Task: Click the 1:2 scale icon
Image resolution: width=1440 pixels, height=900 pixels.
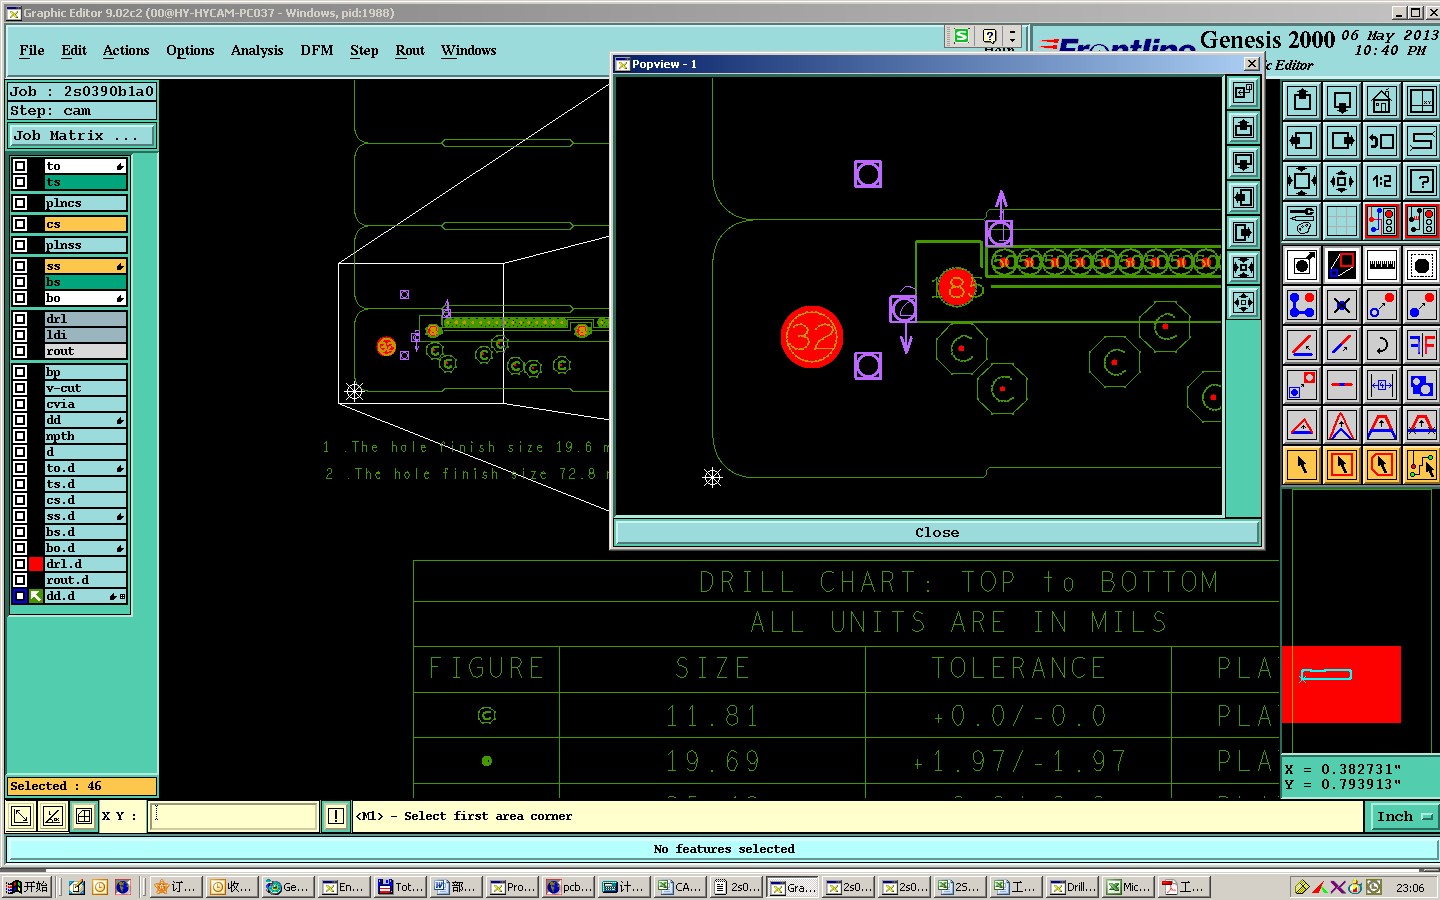Action: coord(1382,181)
